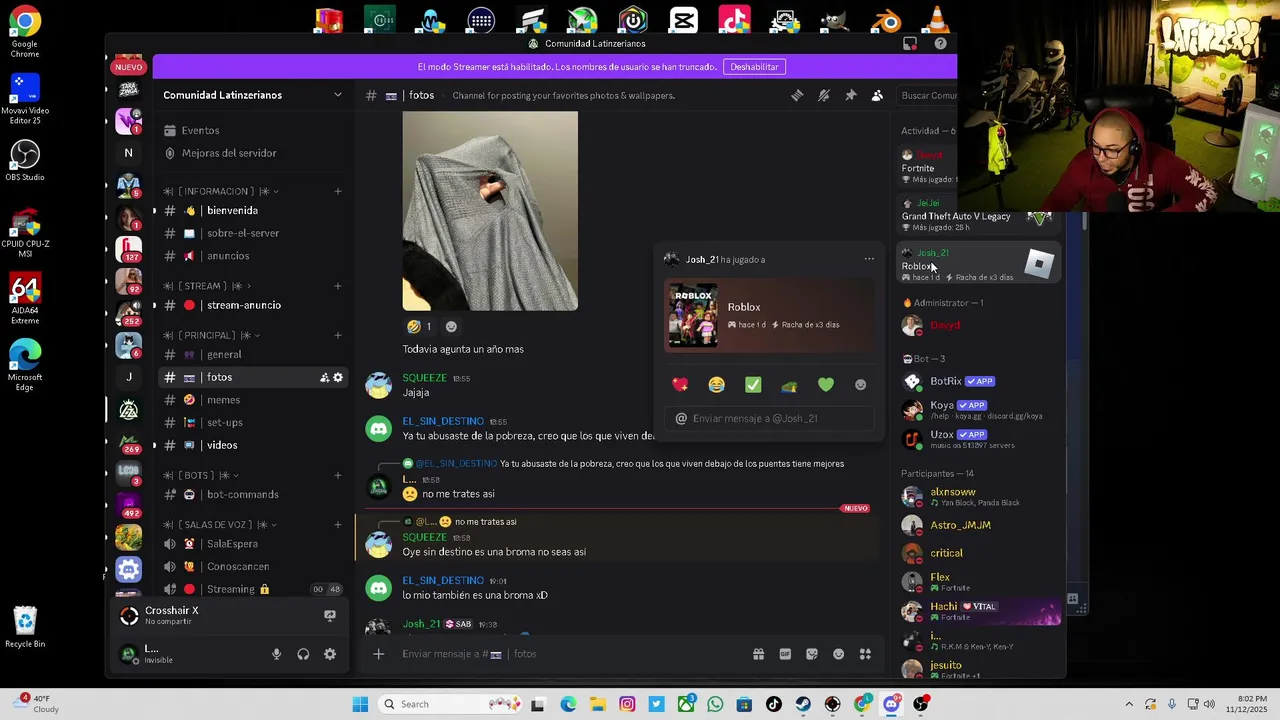1280x720 pixels.
Task: Switch to the set-ups channel
Action: point(254,423)
